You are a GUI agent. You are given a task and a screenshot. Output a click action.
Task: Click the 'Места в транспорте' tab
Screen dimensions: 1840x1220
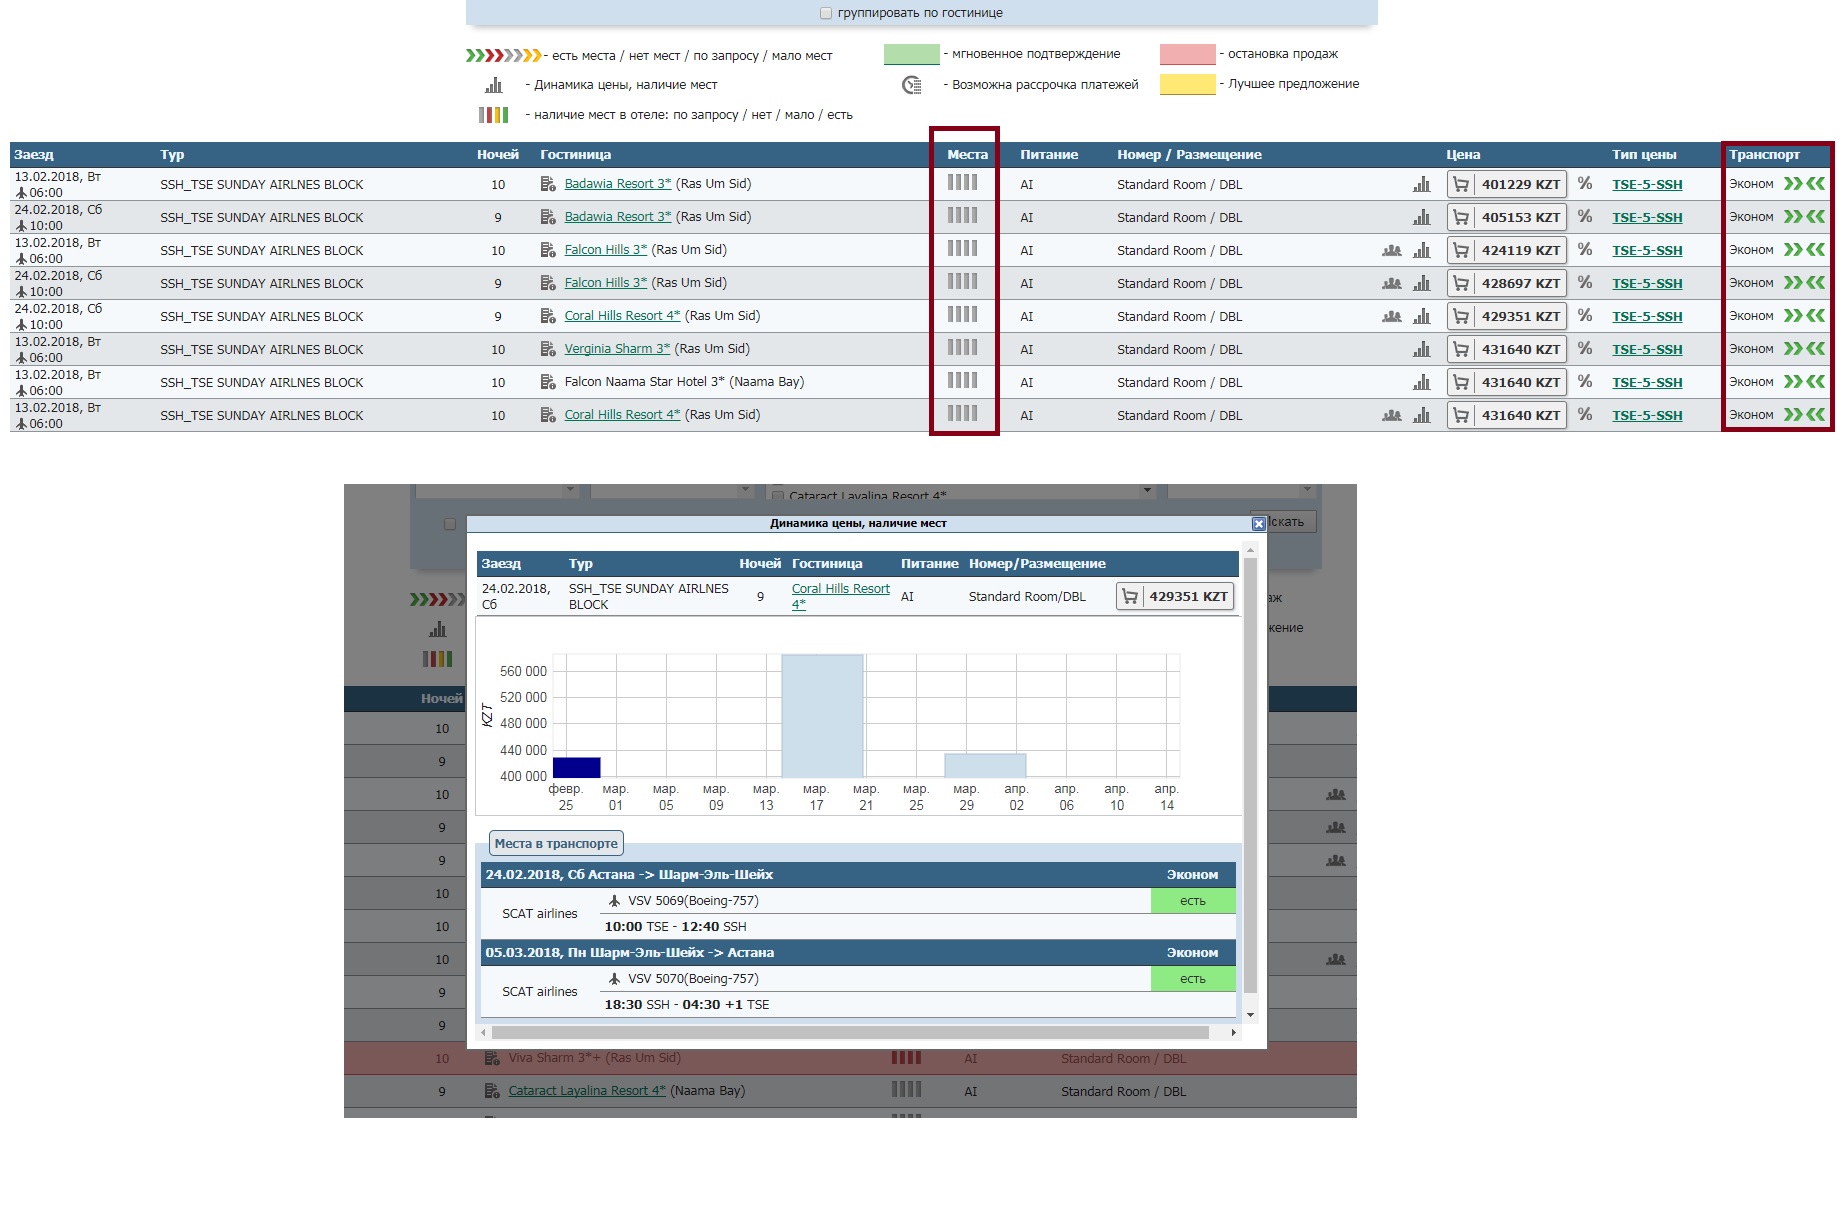click(556, 843)
